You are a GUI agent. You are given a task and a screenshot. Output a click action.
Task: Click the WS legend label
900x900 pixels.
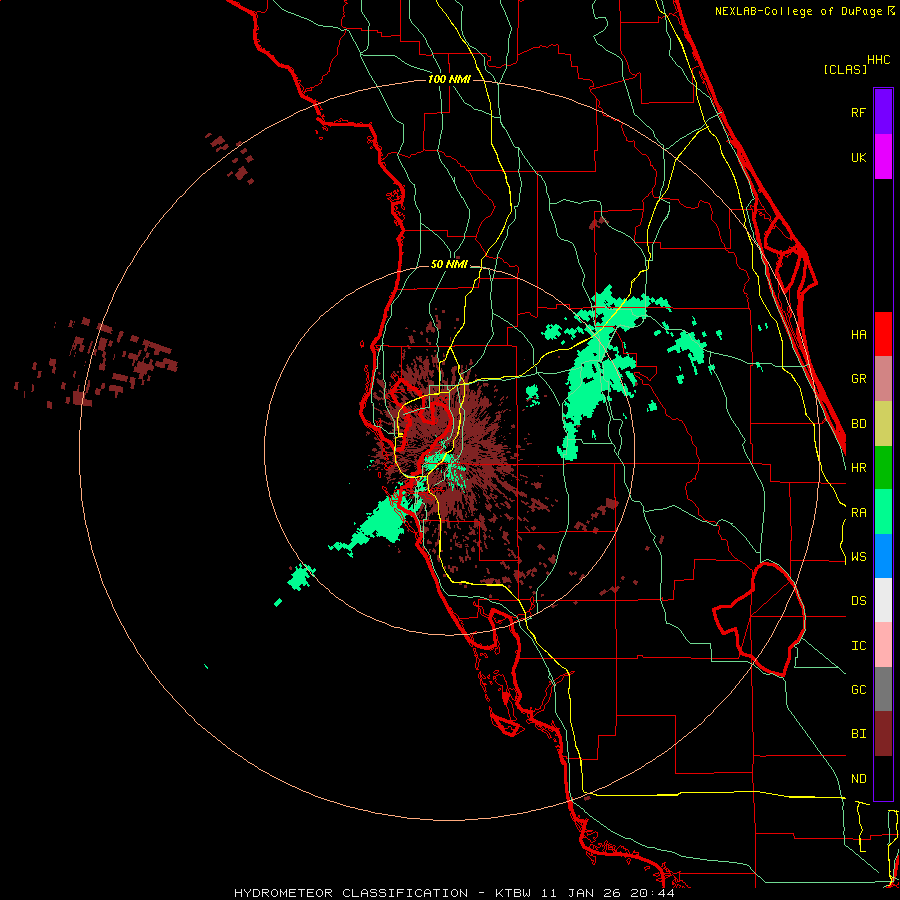coord(858,557)
